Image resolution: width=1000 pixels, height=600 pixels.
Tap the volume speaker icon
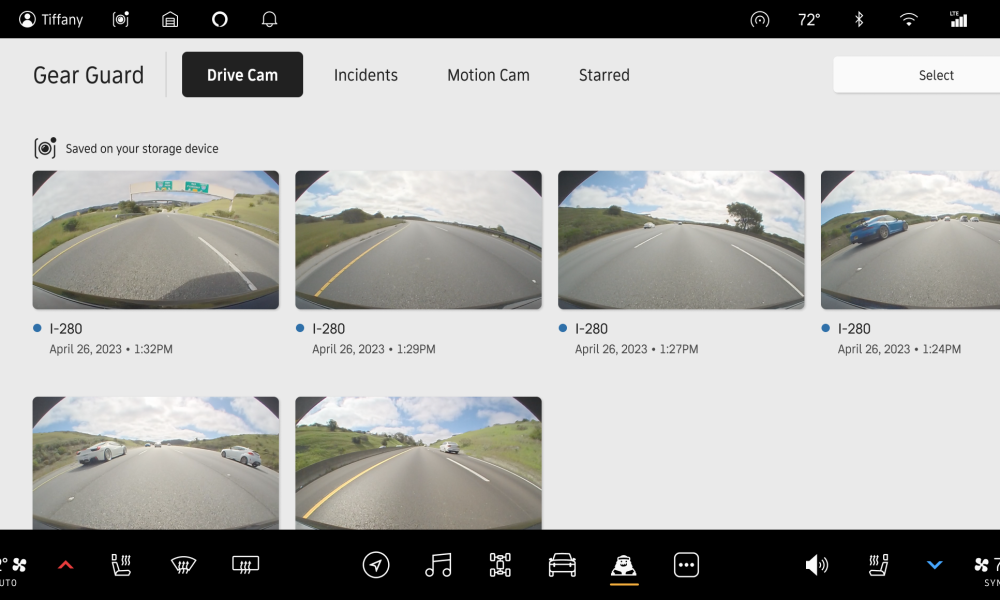tap(816, 565)
